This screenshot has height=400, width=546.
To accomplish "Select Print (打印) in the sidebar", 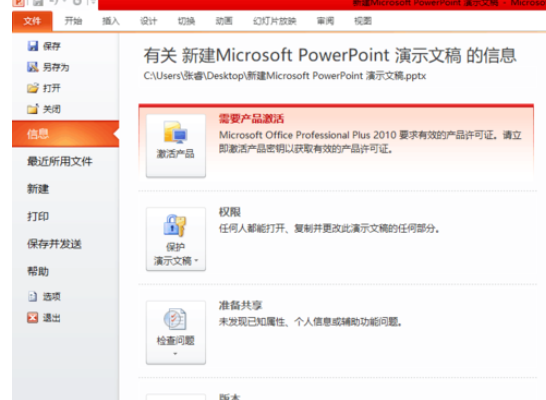I will [38, 217].
